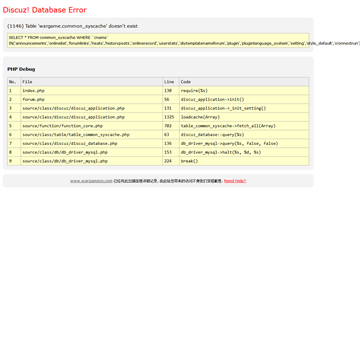Select the forum.php file cell

[x=92, y=99]
